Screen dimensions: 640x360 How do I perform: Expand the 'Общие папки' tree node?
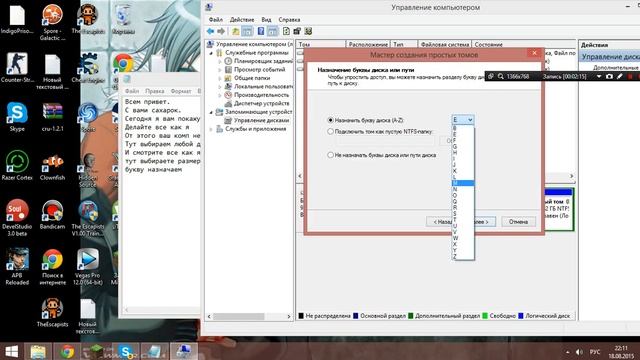(x=220, y=78)
